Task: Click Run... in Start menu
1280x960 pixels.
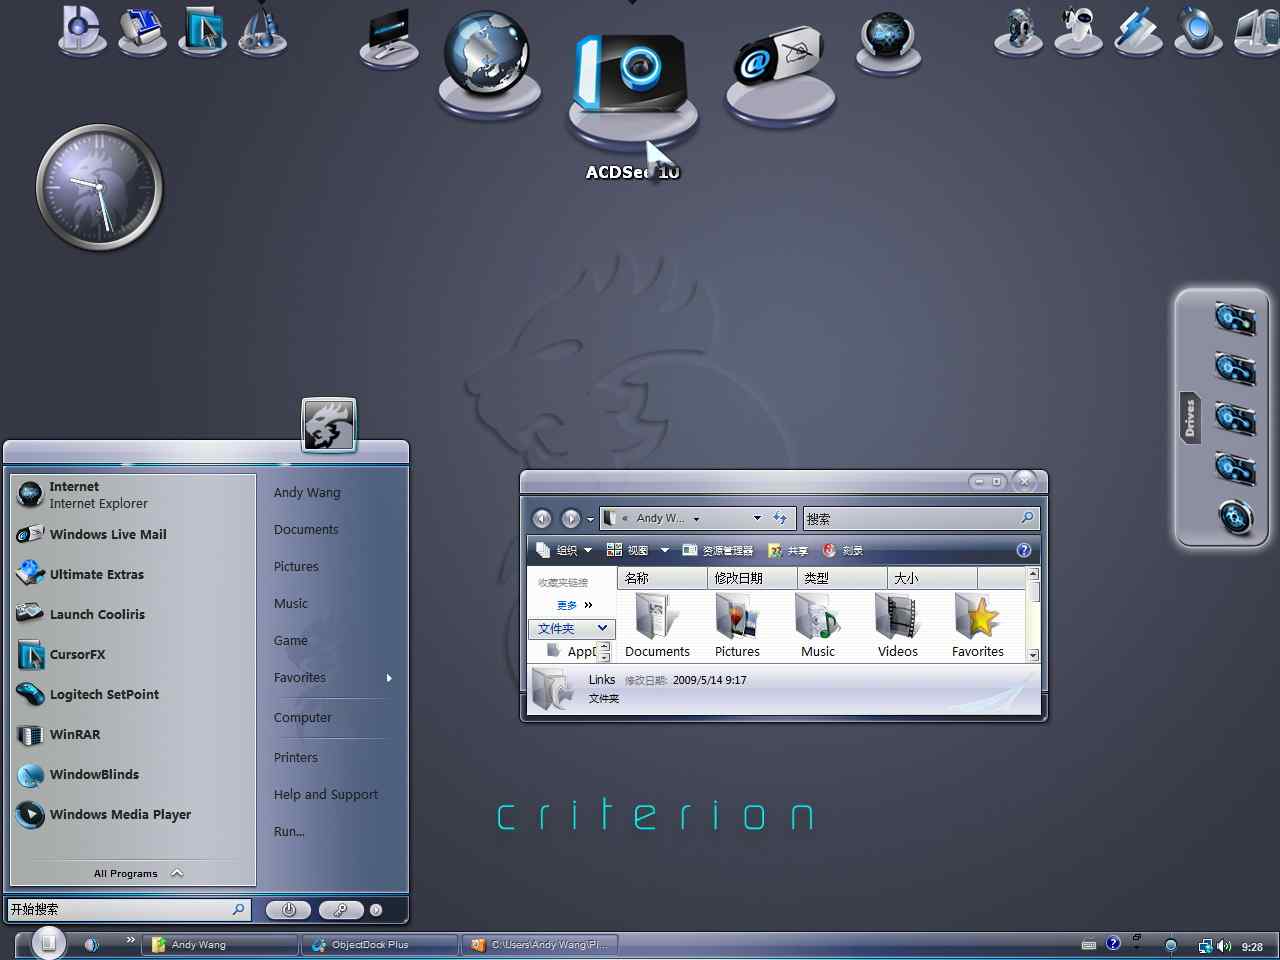Action: tap(289, 831)
